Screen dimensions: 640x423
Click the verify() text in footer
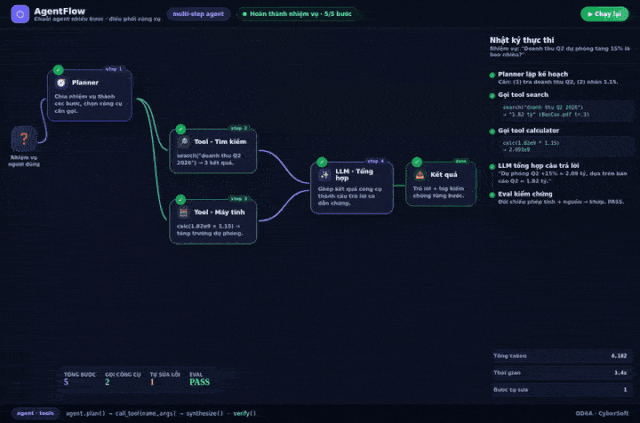(x=244, y=413)
